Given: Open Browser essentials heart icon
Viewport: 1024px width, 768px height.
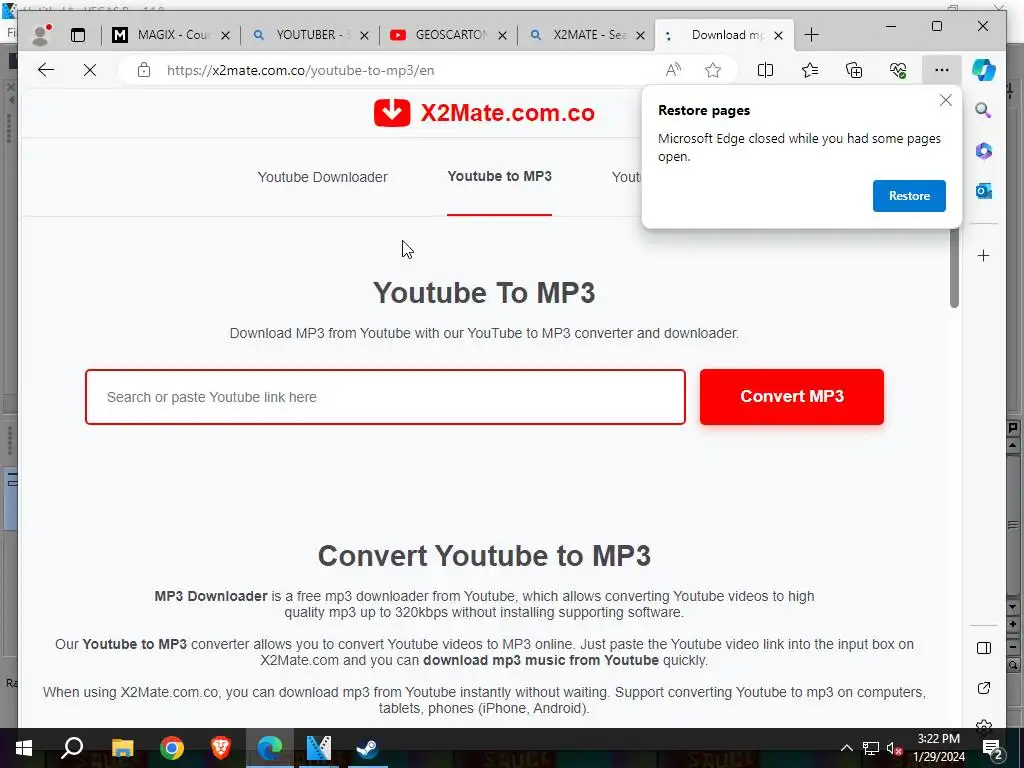Looking at the screenshot, I should 898,70.
